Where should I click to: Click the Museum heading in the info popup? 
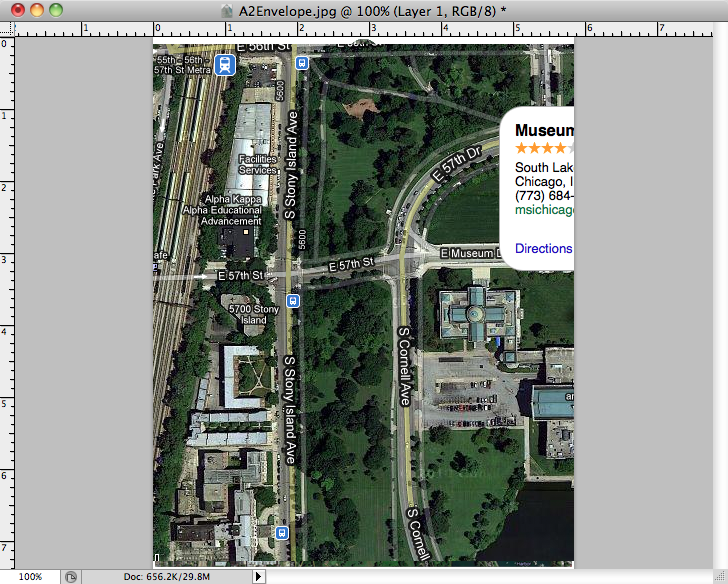point(544,130)
